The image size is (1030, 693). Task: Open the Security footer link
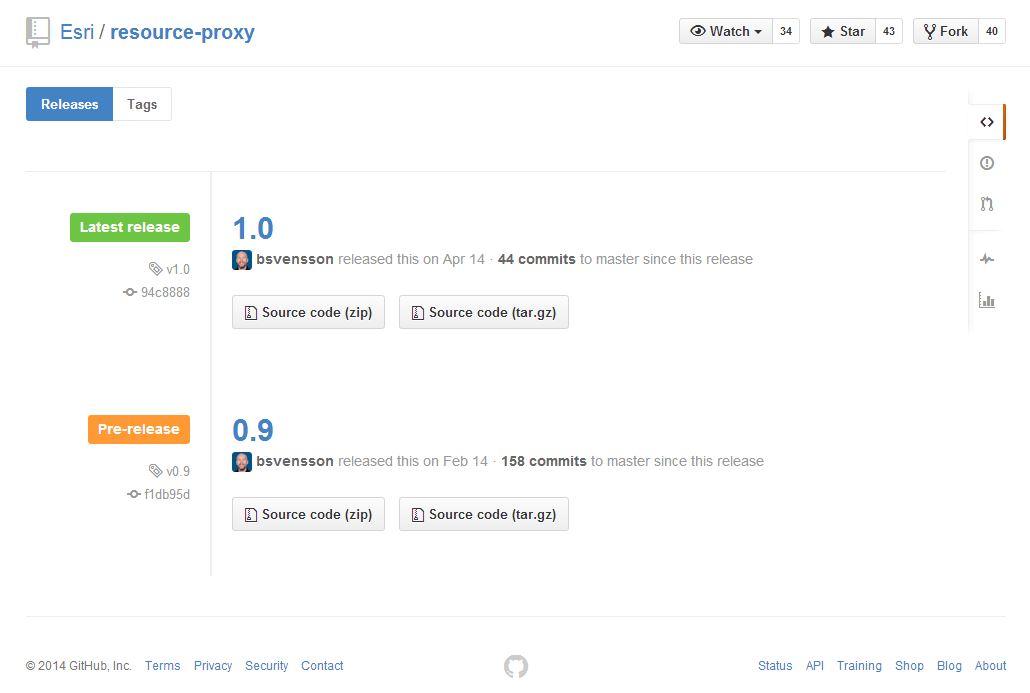pyautogui.click(x=267, y=665)
